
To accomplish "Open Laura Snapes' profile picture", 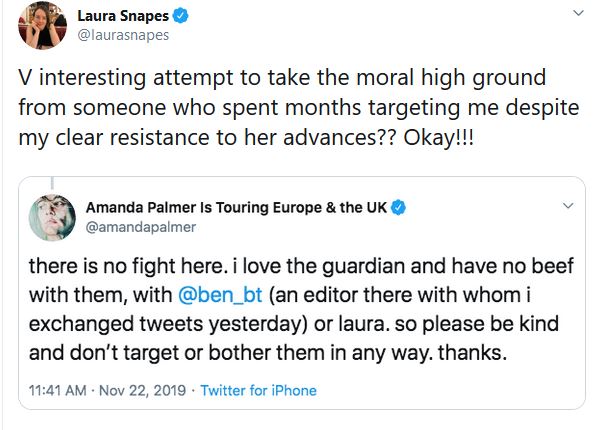I will coord(37,27).
